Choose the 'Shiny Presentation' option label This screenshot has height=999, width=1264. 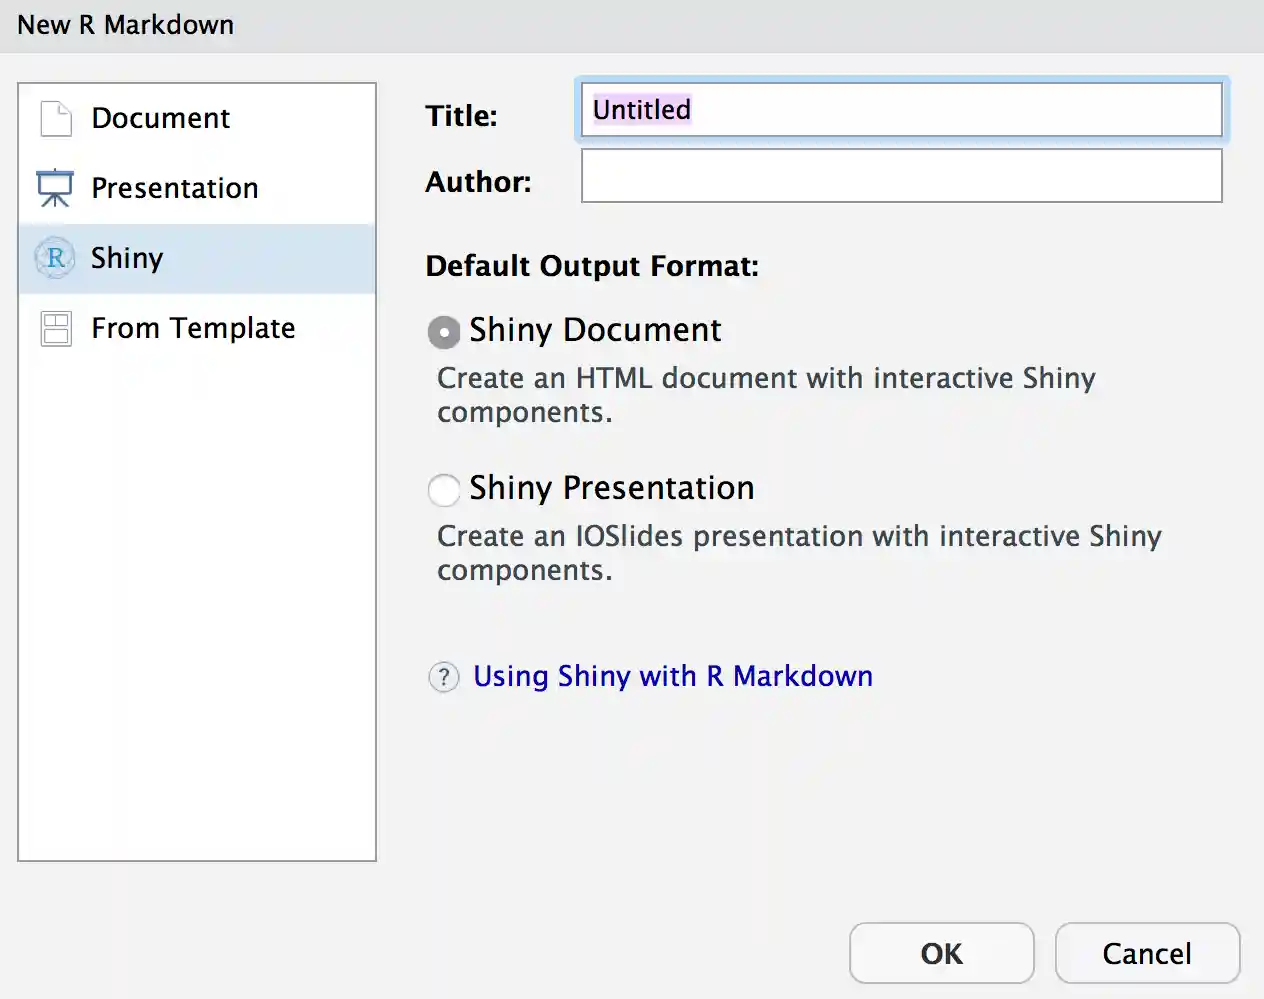tap(611, 488)
